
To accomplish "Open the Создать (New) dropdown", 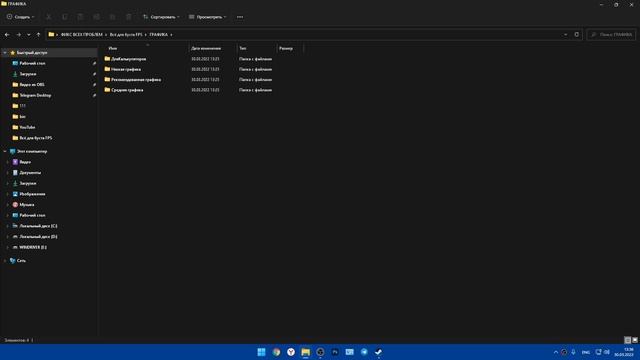I will click(x=20, y=17).
